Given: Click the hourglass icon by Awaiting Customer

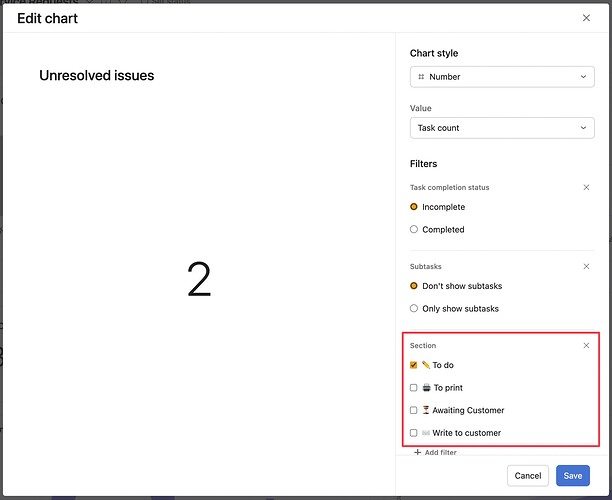Looking at the screenshot, I should click(x=426, y=410).
